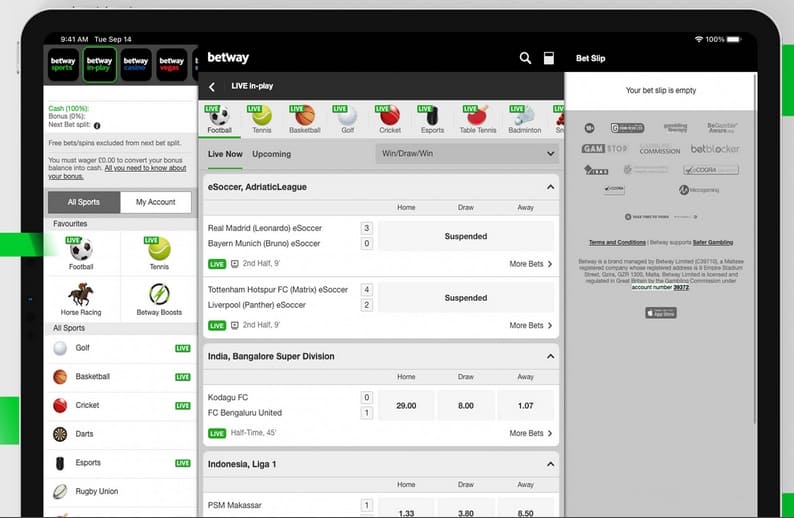
Task: Open the Win/Draw/Win market dropdown
Action: (467, 153)
